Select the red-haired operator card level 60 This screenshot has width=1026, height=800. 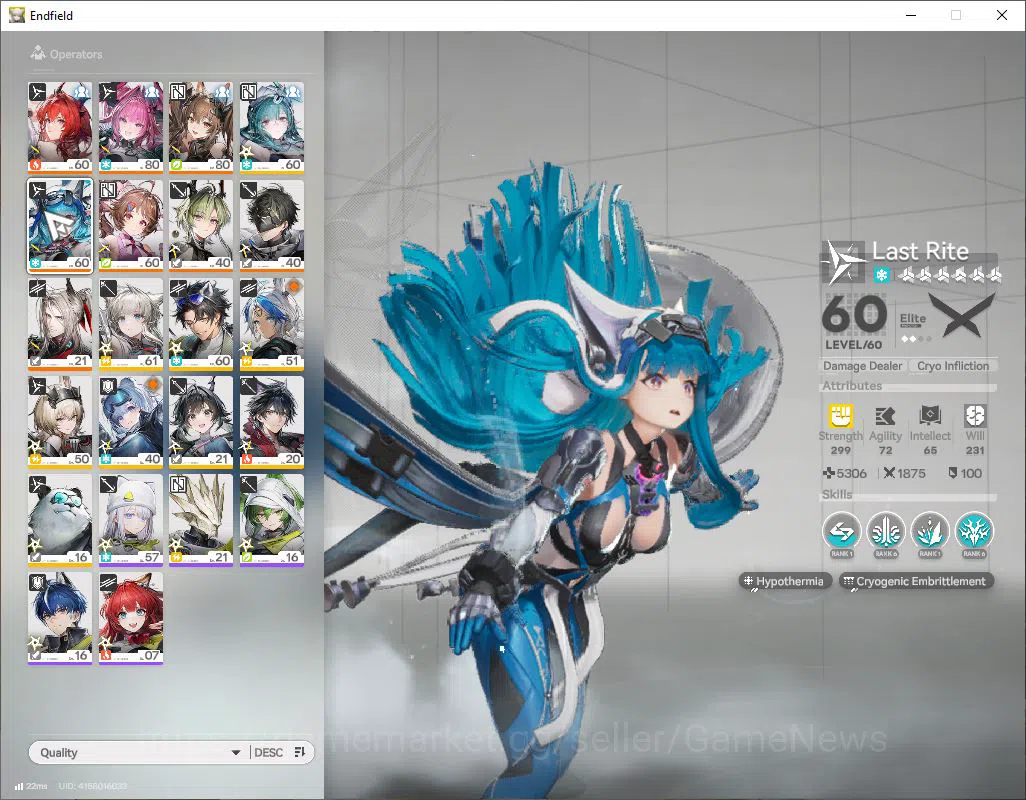(x=60, y=127)
